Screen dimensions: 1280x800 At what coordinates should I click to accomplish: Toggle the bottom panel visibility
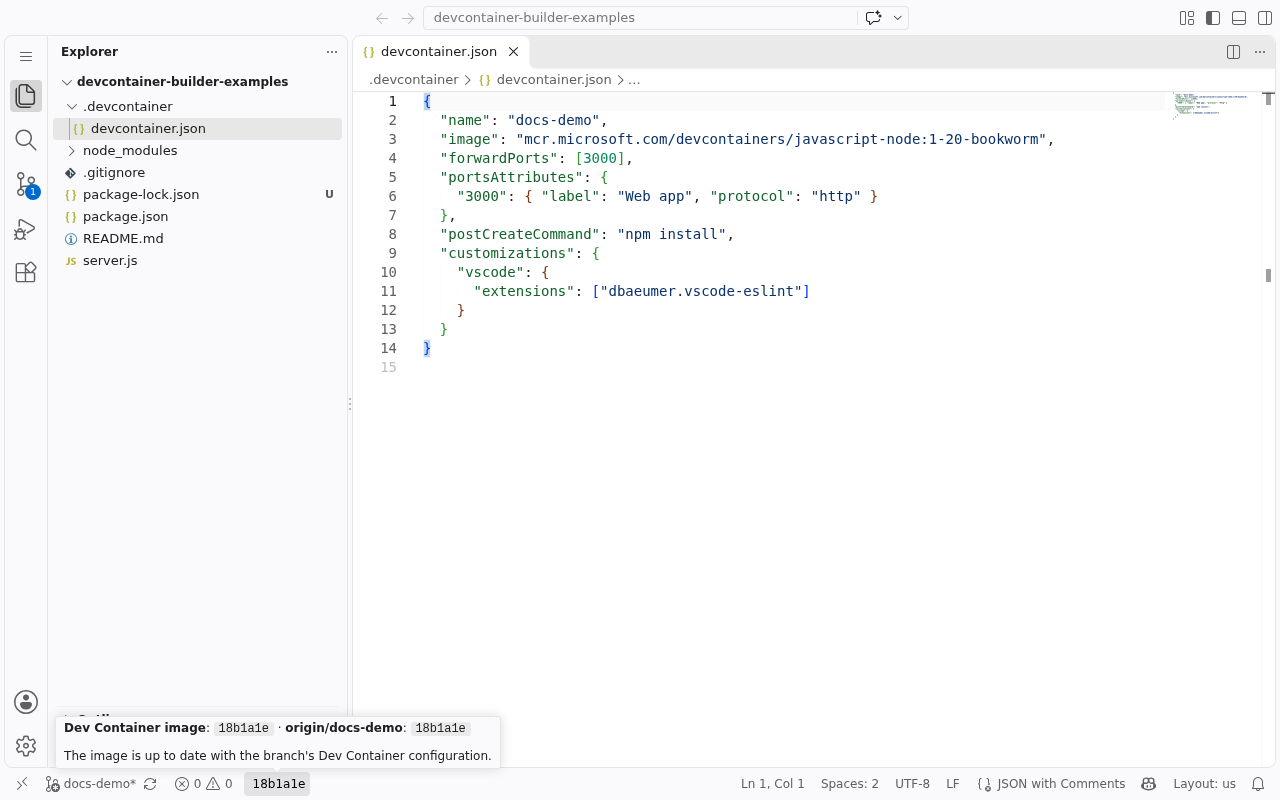coord(1239,18)
